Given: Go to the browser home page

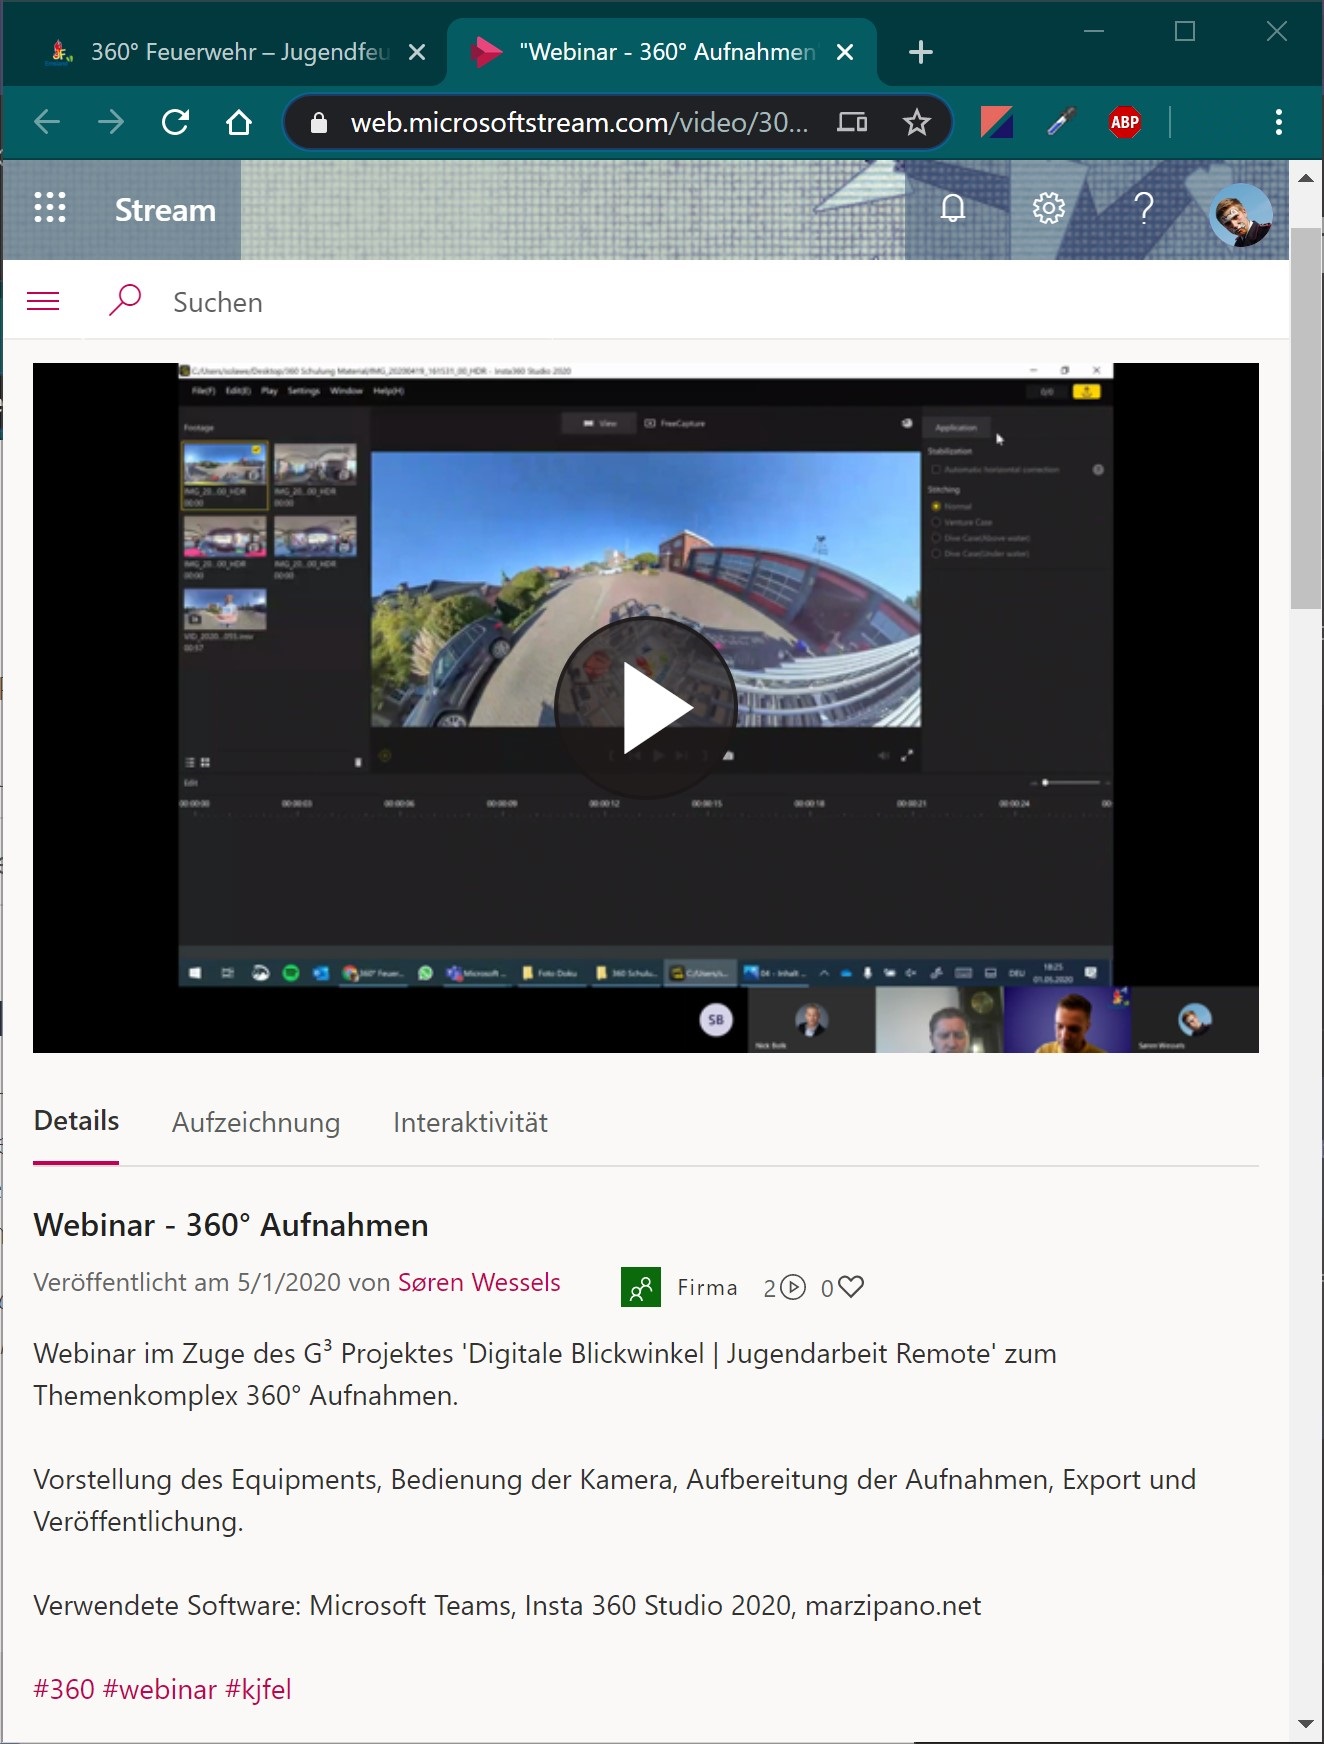Looking at the screenshot, I should tap(239, 122).
